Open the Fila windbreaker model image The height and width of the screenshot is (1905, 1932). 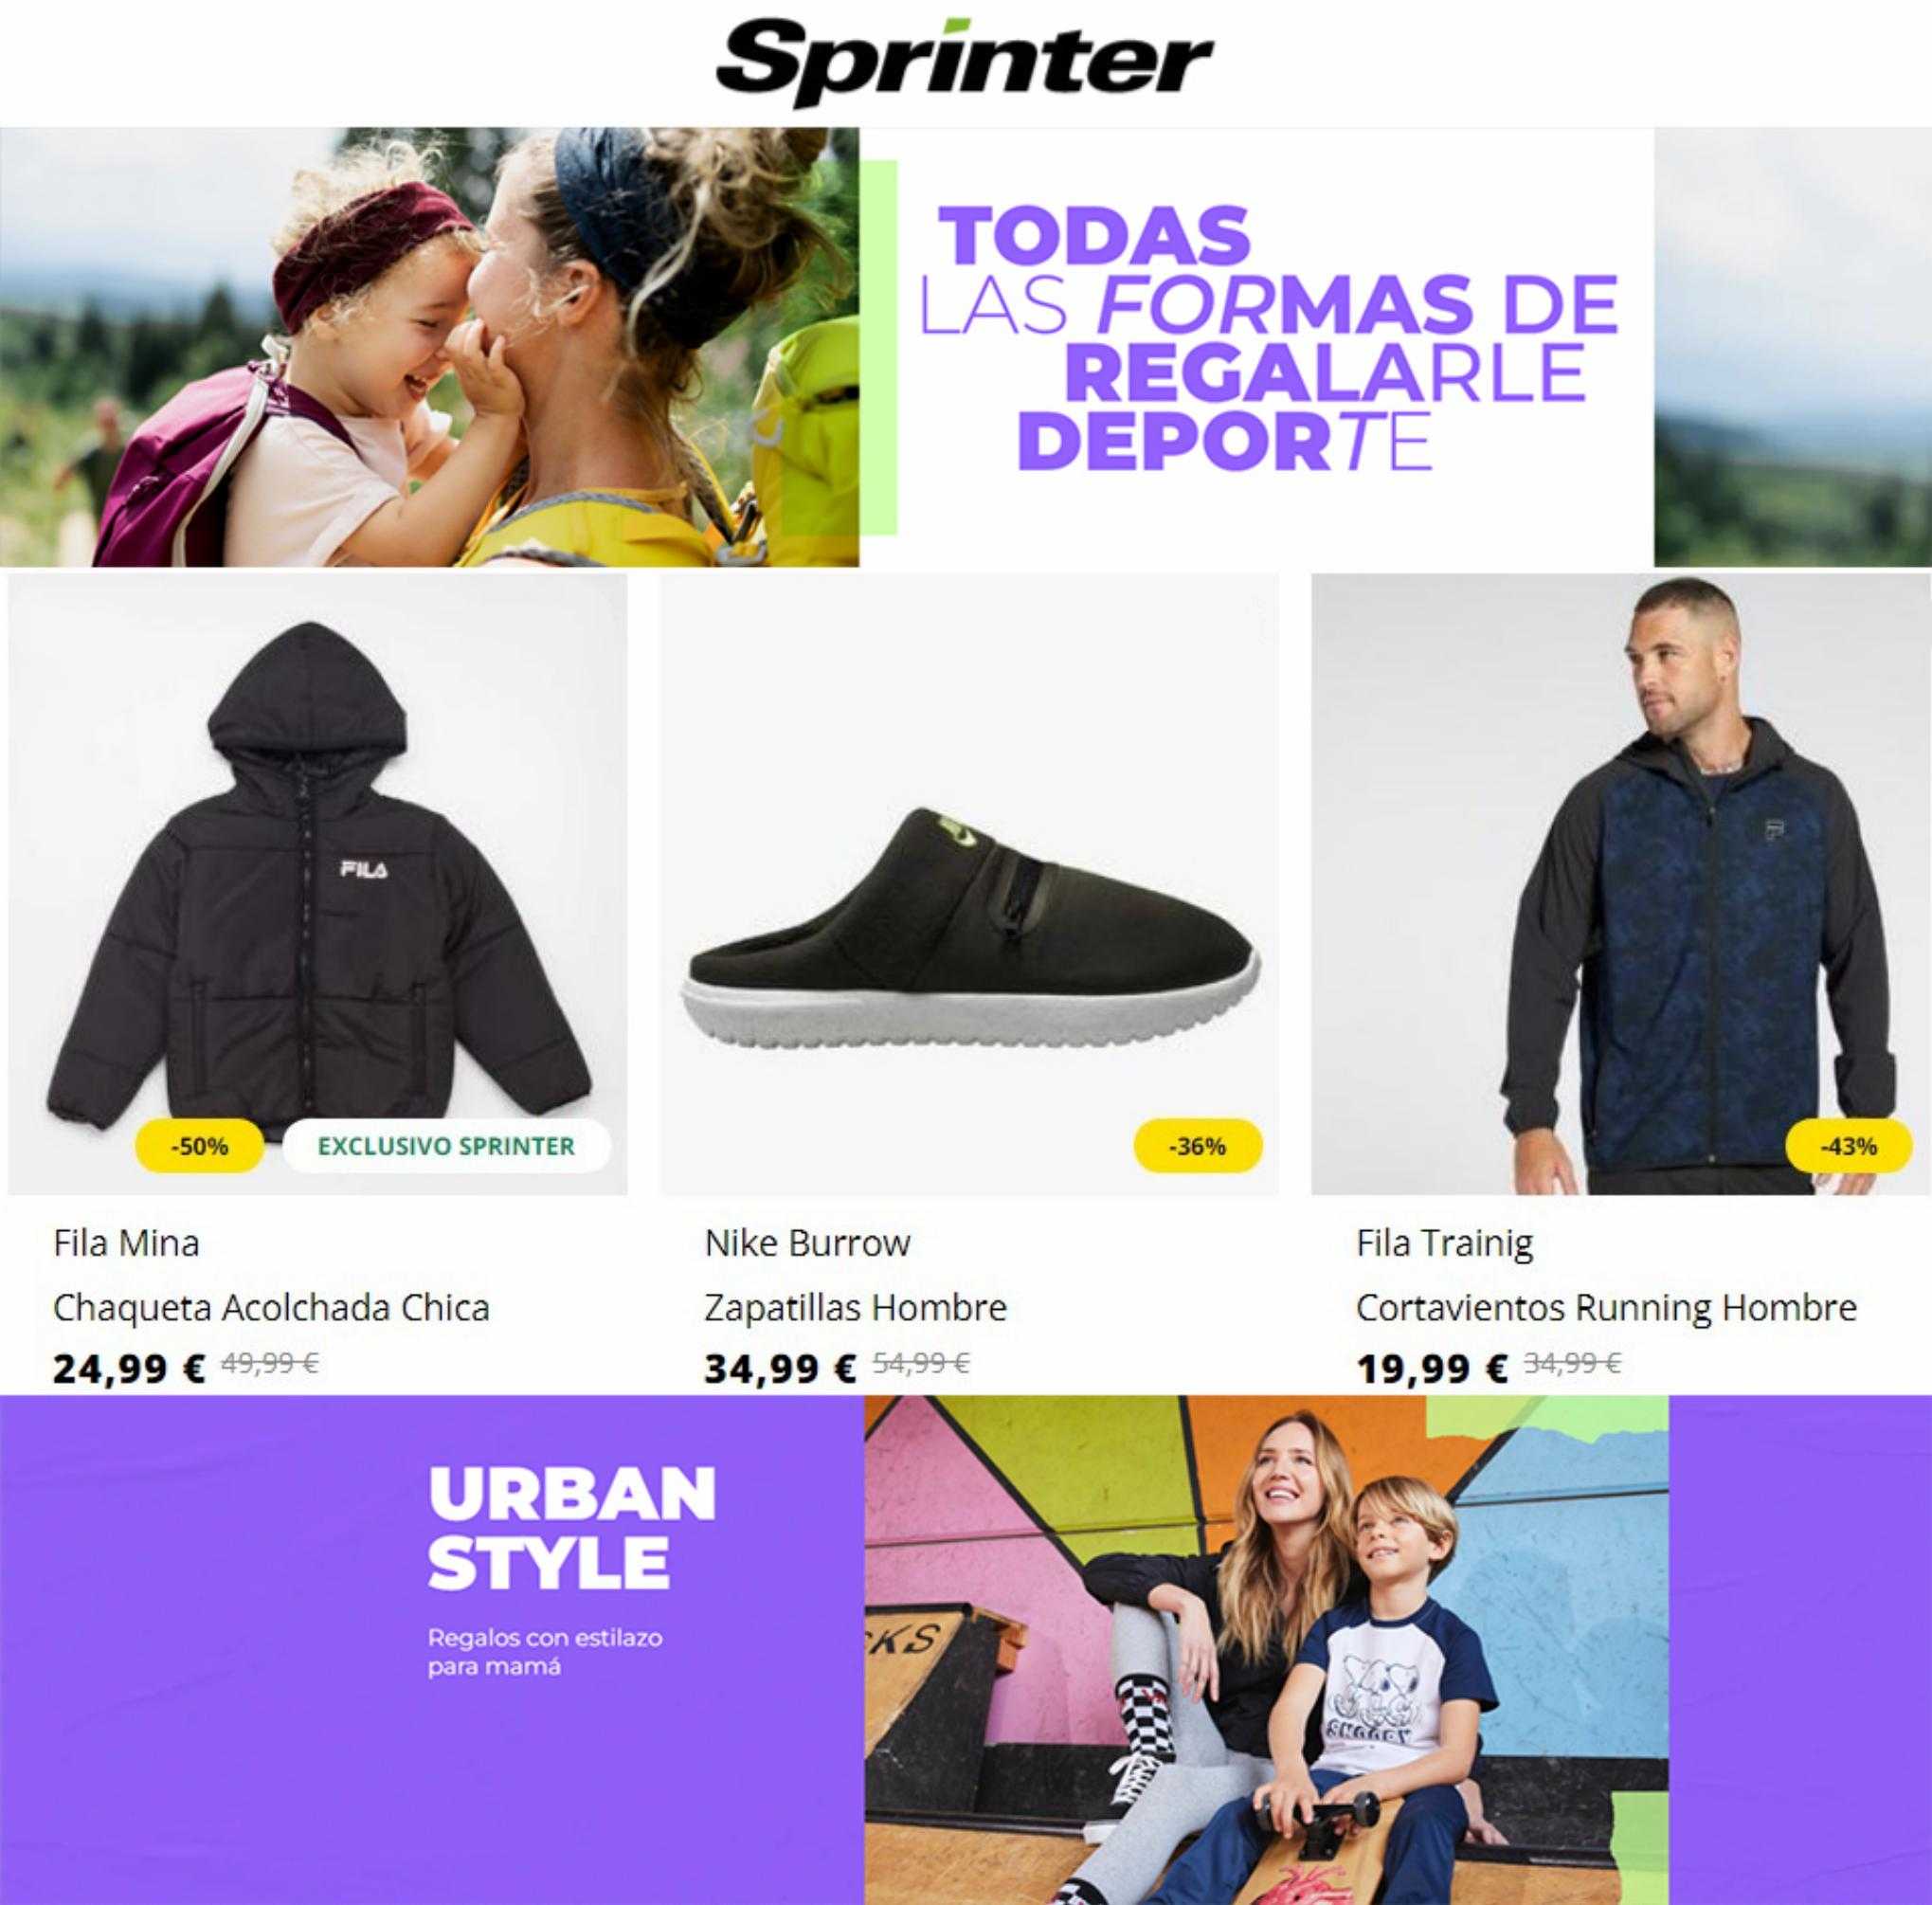click(1621, 884)
